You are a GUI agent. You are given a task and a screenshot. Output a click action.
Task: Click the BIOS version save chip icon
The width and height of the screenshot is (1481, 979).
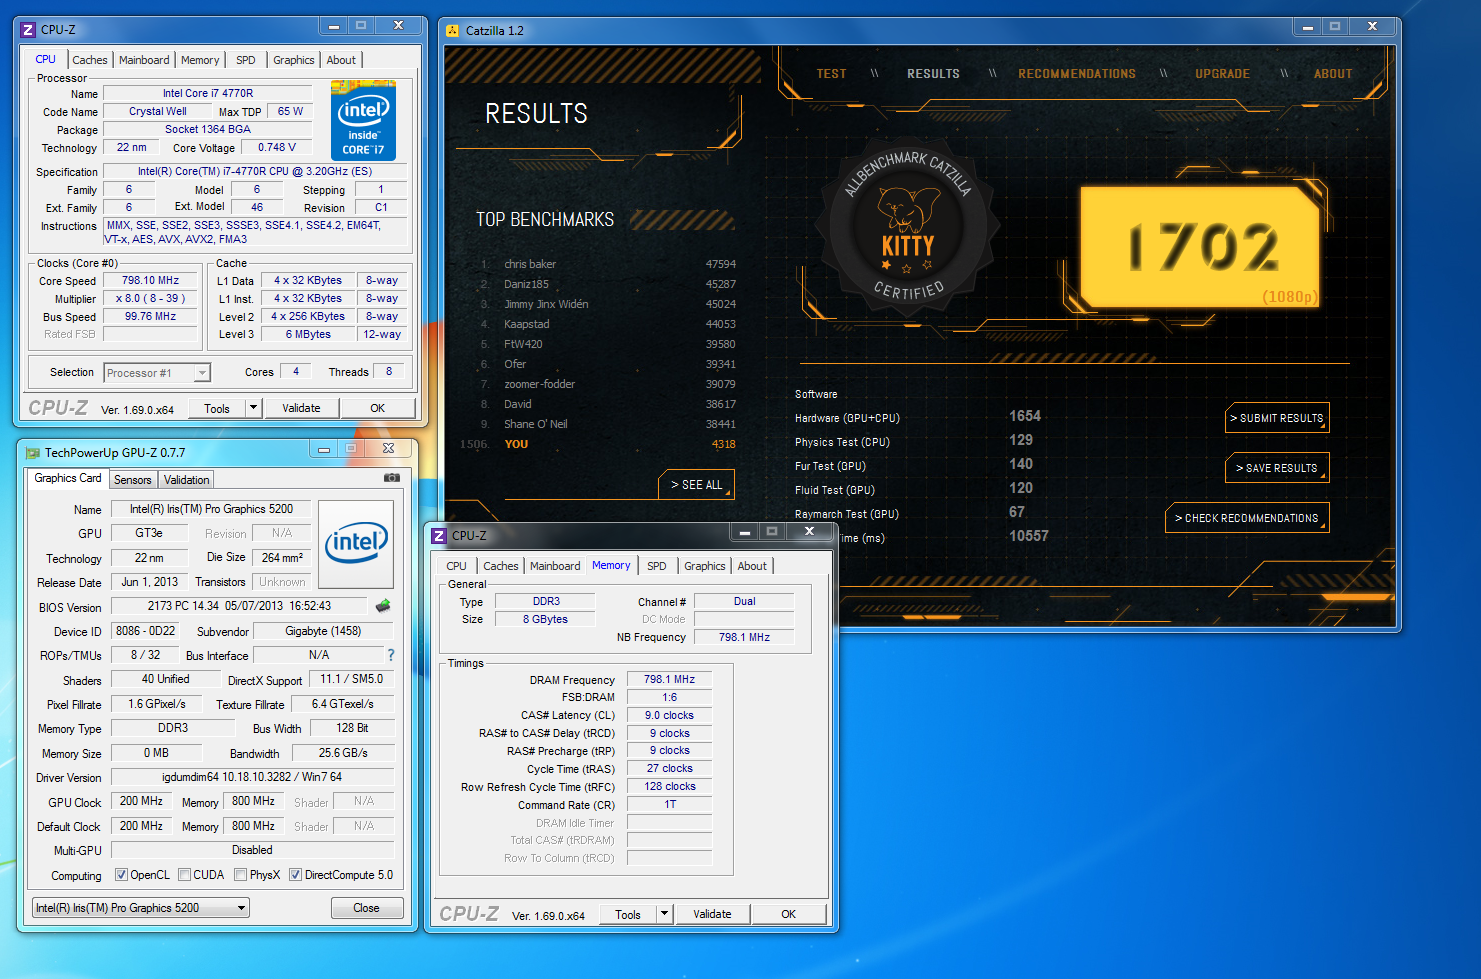click(382, 606)
